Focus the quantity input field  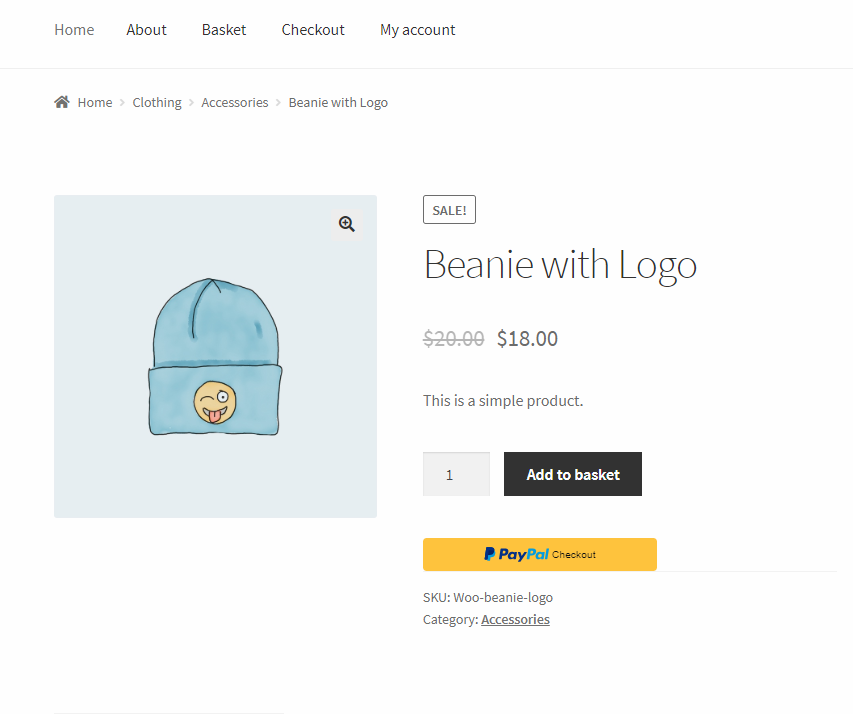456,474
